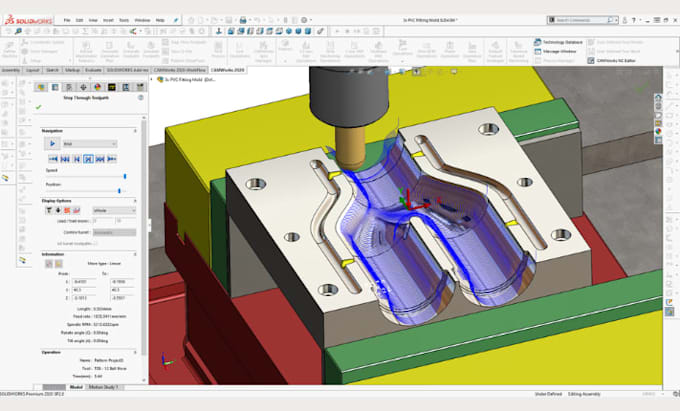Screen dimensions: 680x411
Task: Expand the 3x PVC Fitting Mold tree
Action: point(151,80)
